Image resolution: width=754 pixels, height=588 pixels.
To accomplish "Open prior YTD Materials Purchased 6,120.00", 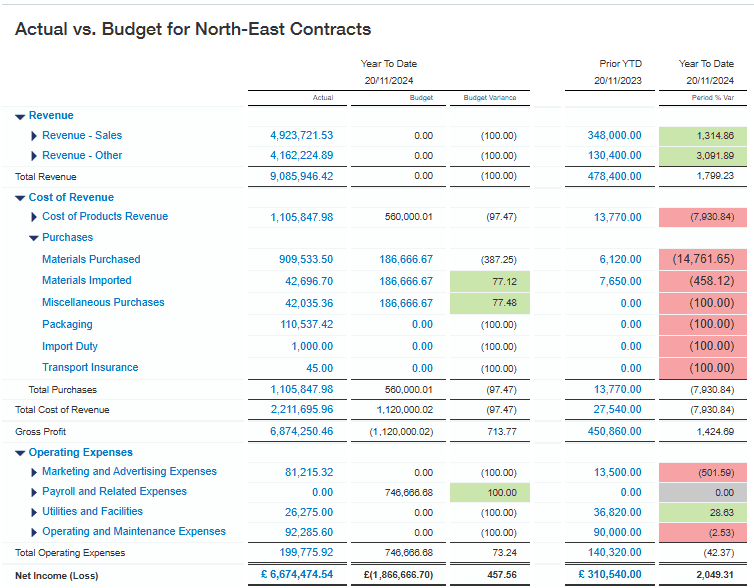I will (x=620, y=260).
